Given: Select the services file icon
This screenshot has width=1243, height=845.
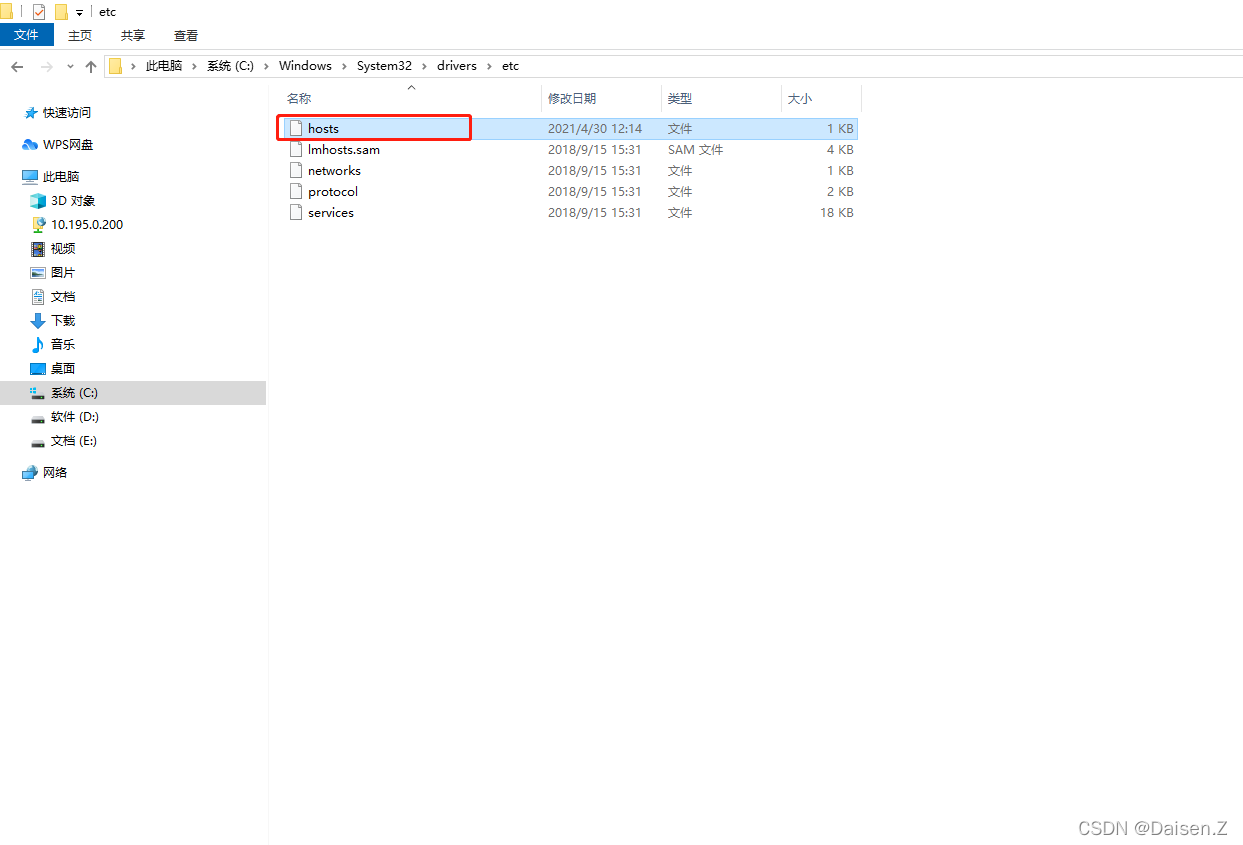Looking at the screenshot, I should 295,212.
